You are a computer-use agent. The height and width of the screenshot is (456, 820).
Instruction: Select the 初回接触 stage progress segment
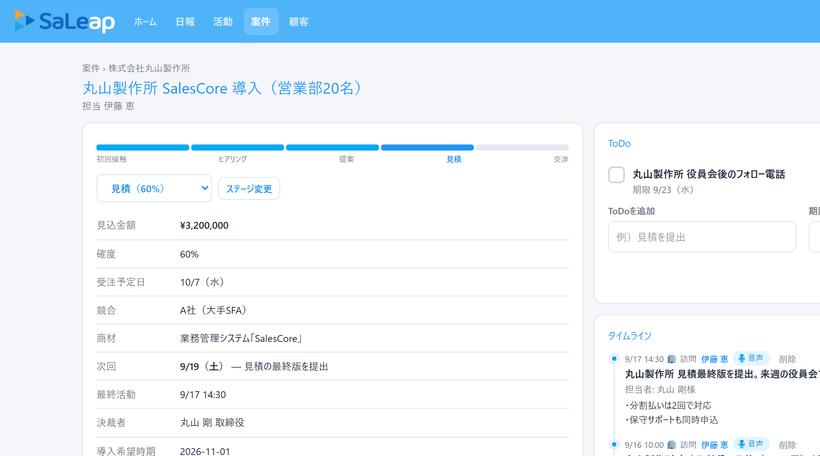click(x=142, y=147)
